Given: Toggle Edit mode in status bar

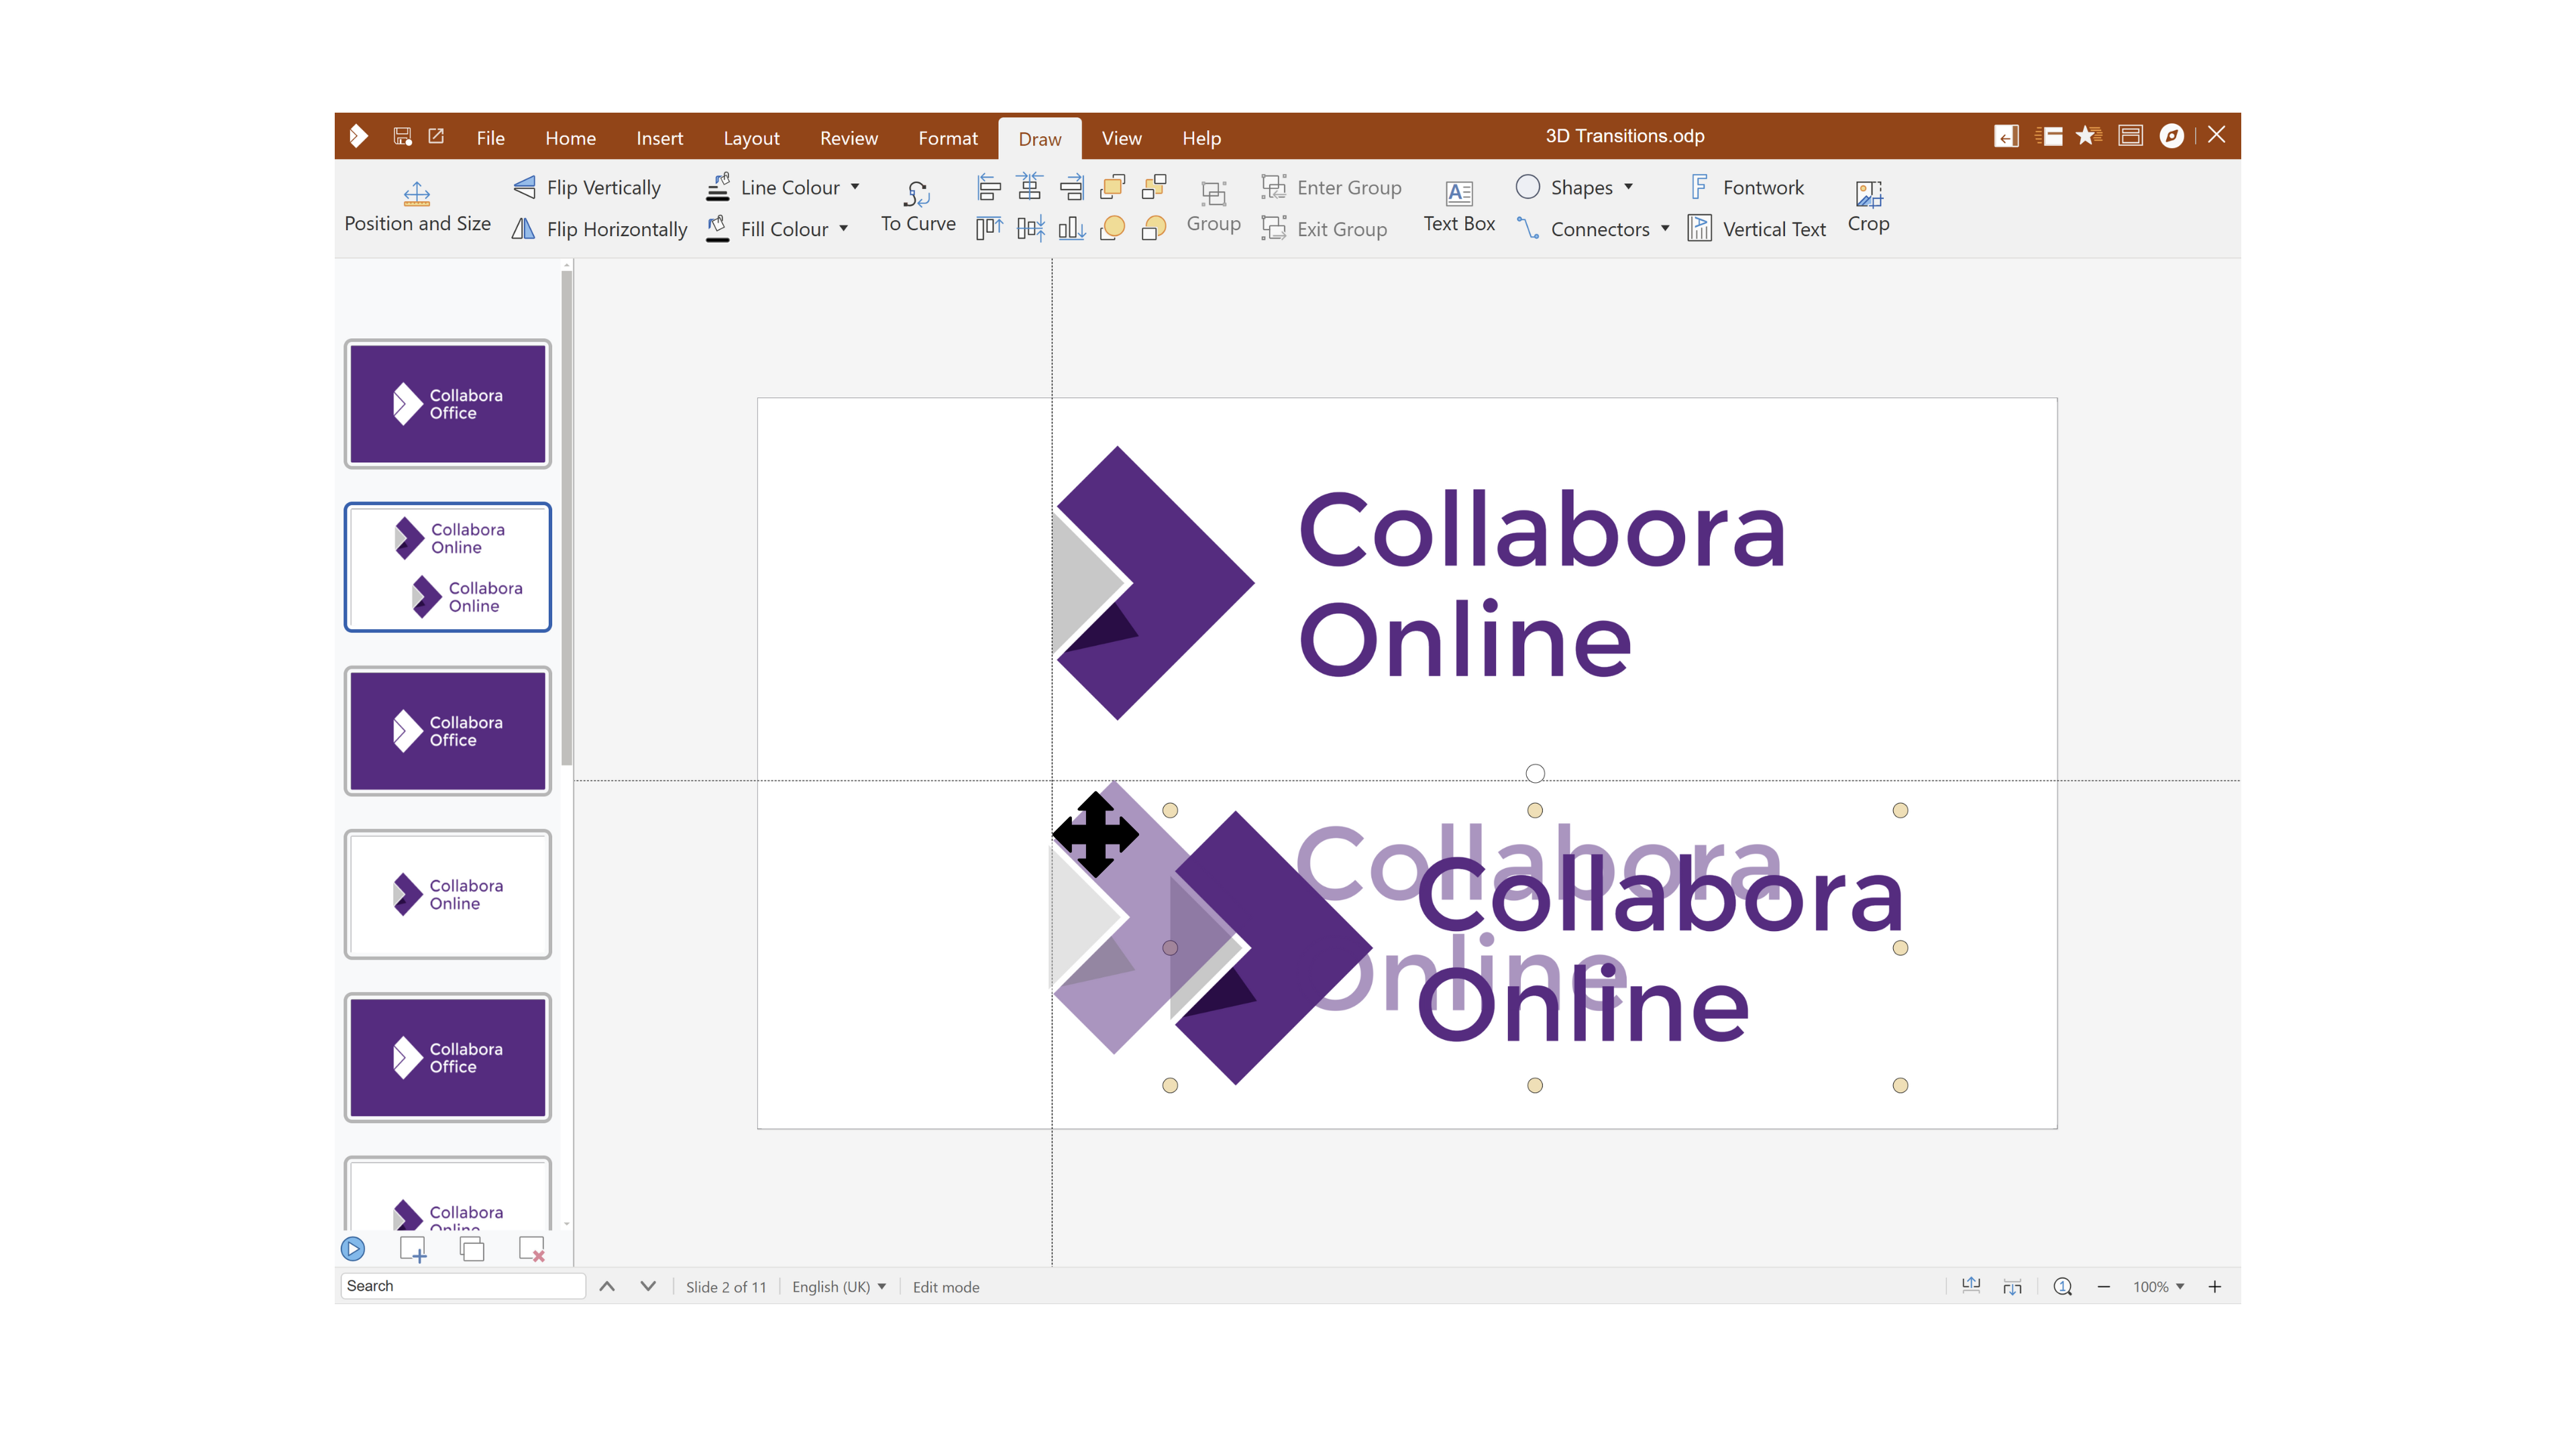Looking at the screenshot, I should click(945, 1287).
